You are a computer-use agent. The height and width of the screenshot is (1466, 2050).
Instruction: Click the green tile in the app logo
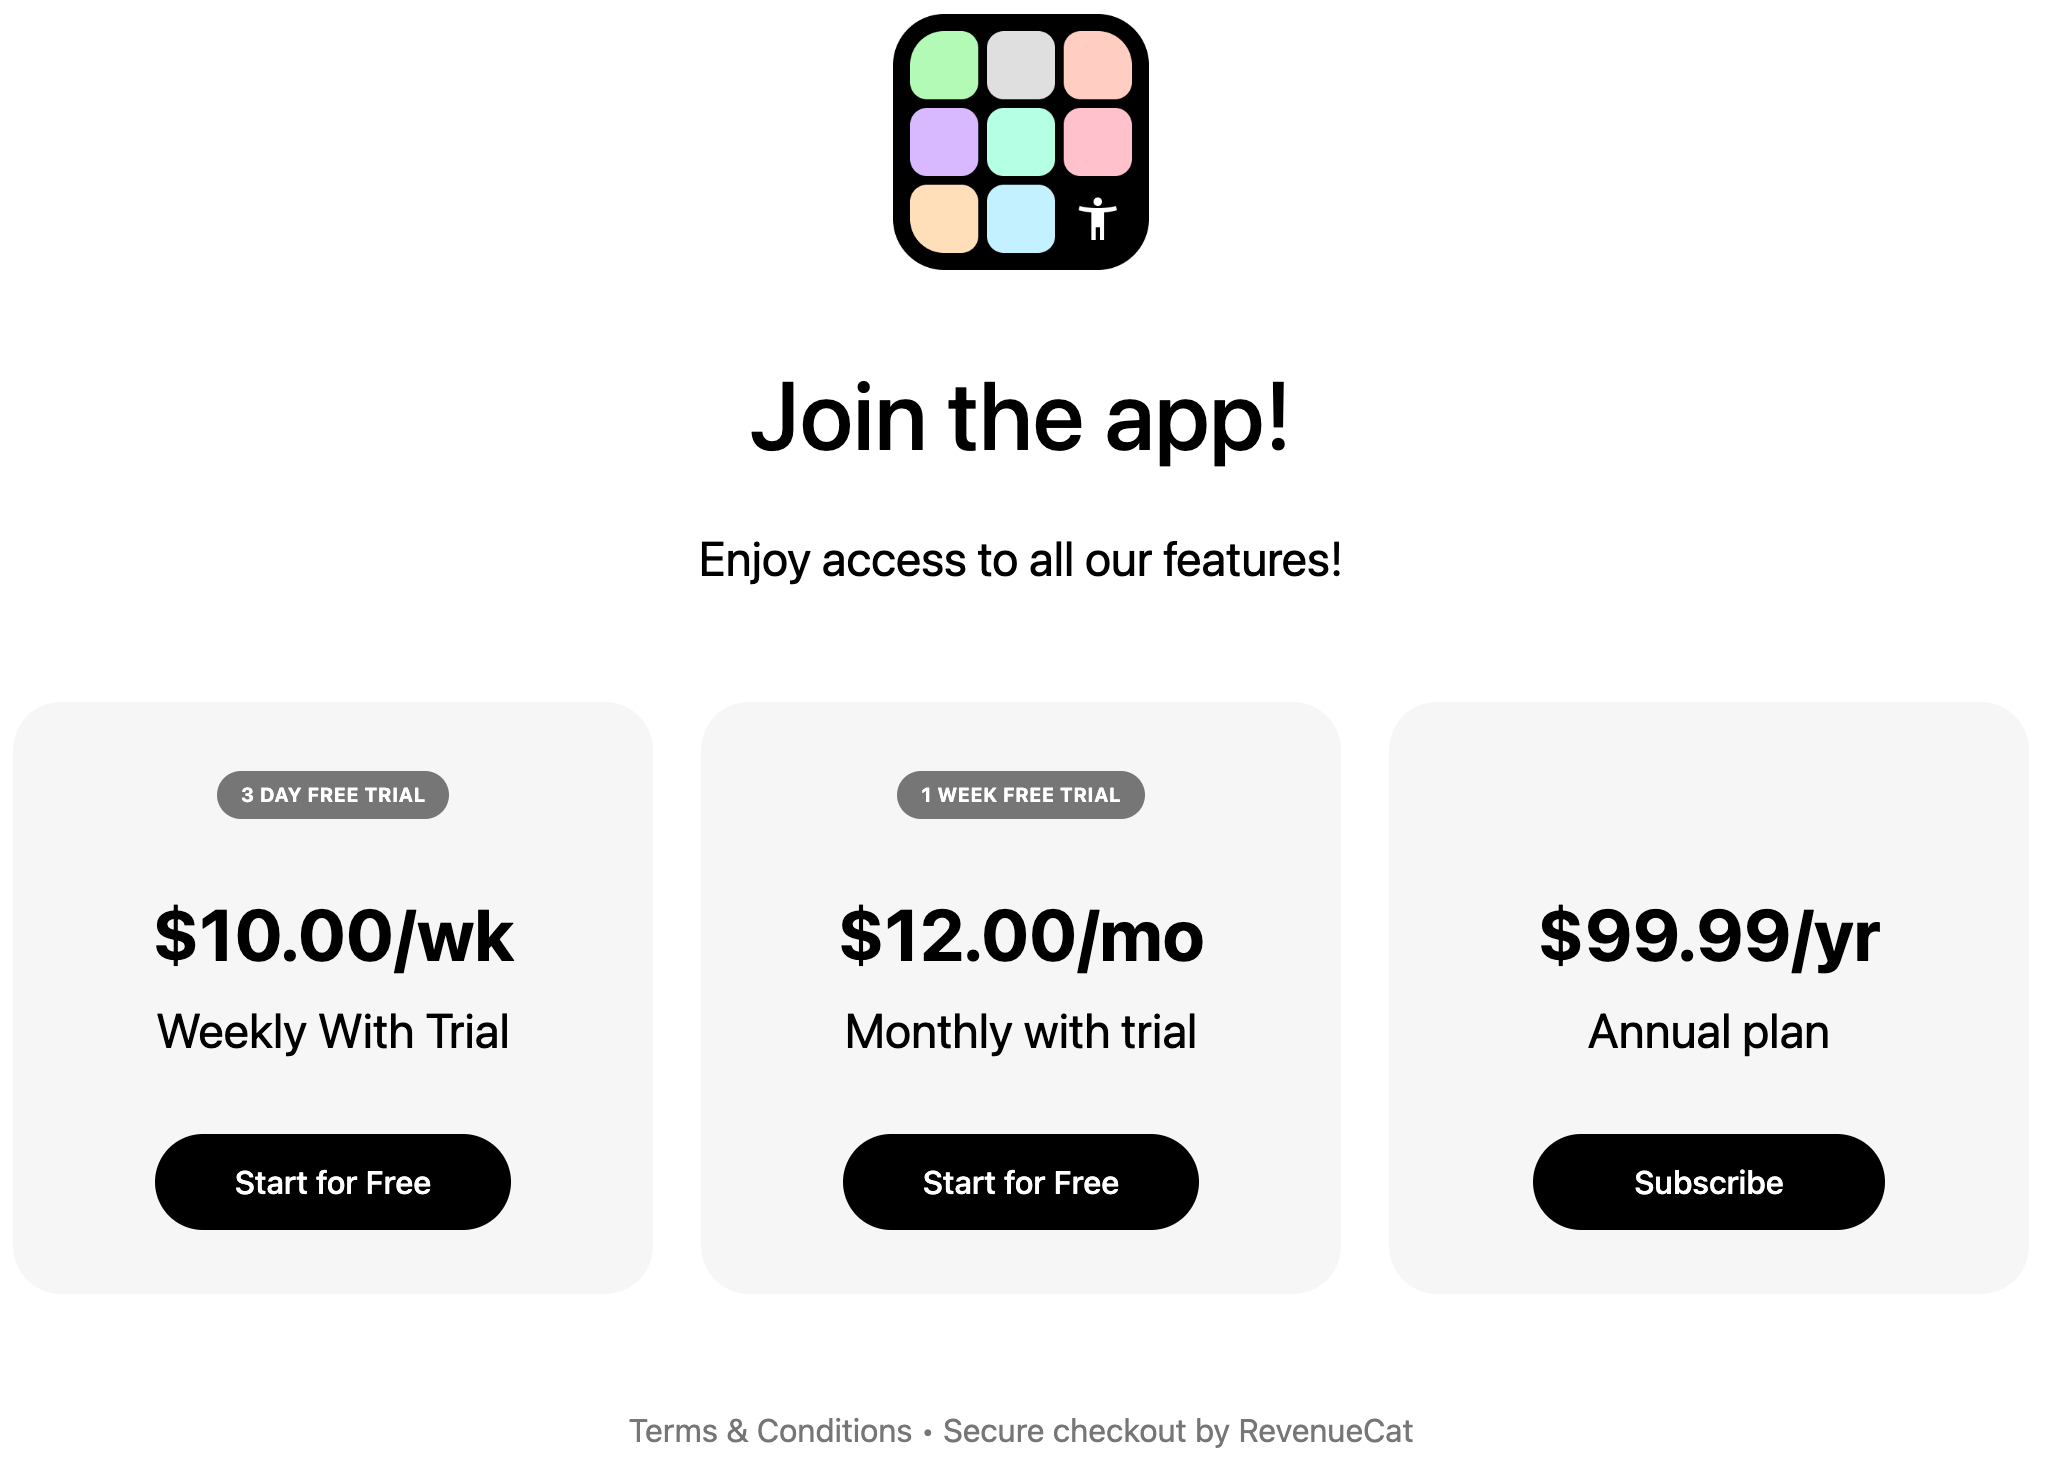944,65
